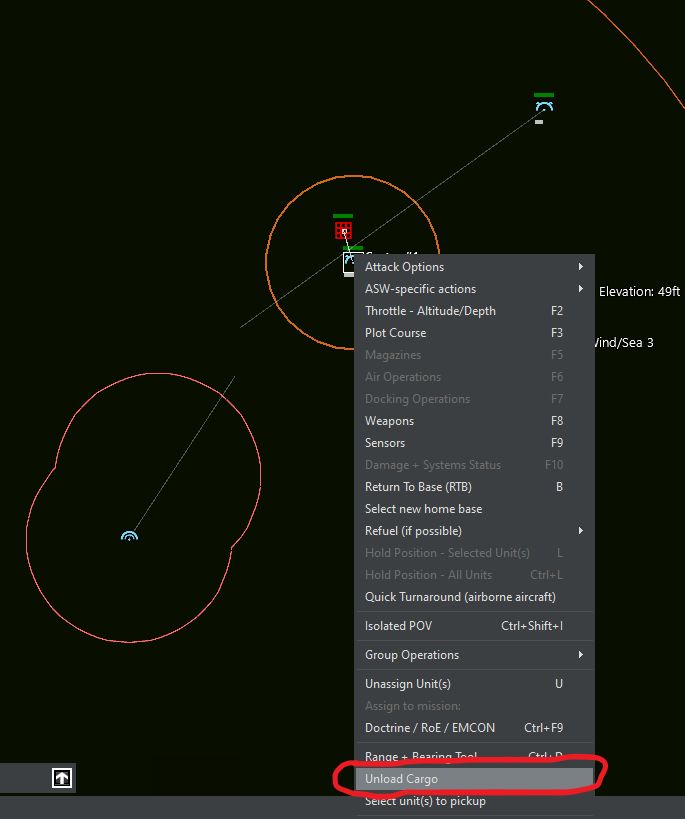Select Quick Turnaround (airborne aircraft)
The width and height of the screenshot is (685, 819).
[x=474, y=596]
